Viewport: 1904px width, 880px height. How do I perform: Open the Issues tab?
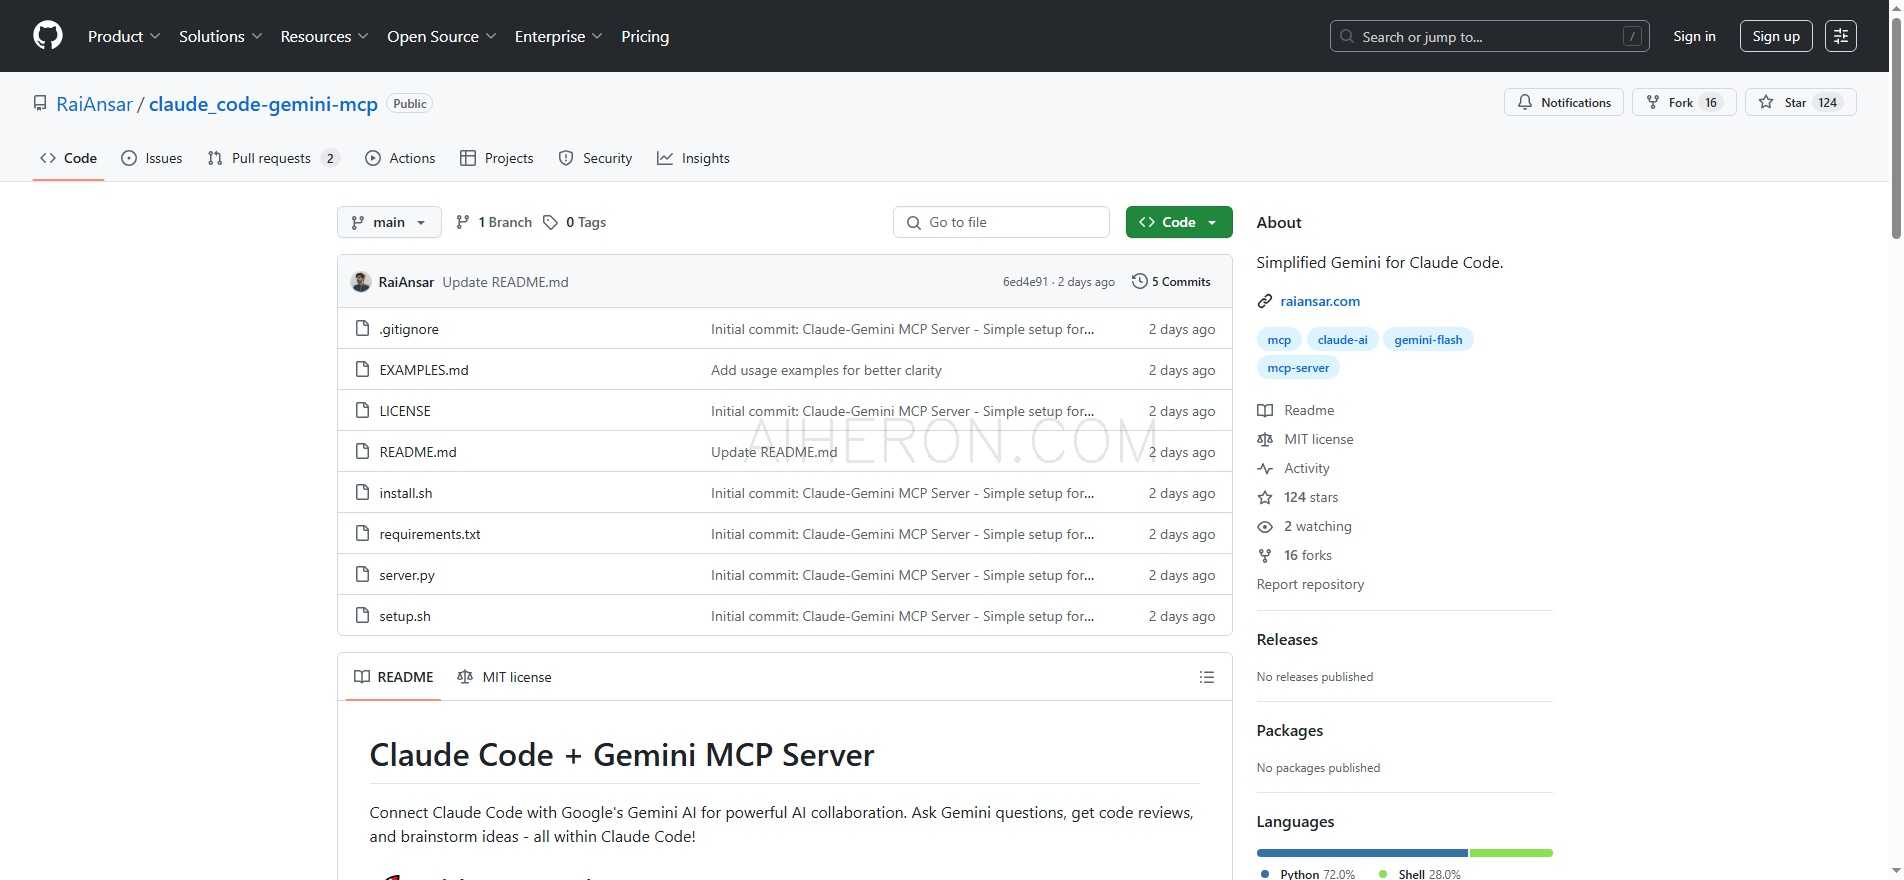coord(151,158)
